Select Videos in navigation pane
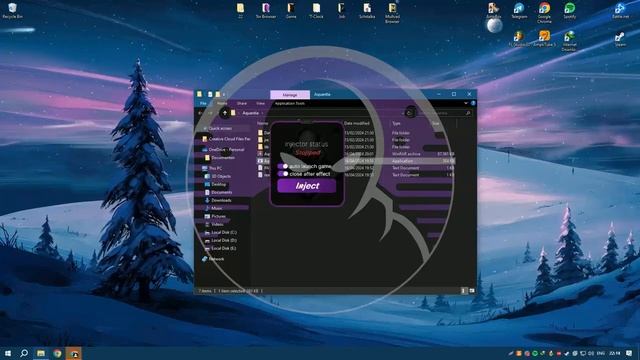The image size is (640, 360). point(214,224)
